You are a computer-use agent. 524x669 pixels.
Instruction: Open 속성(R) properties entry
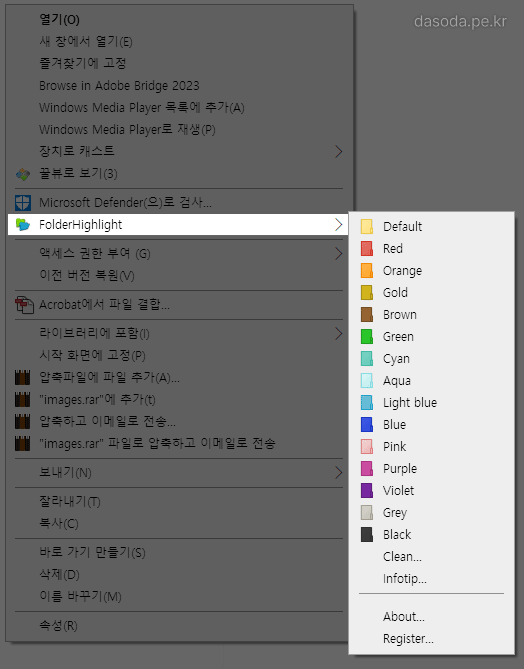coord(58,625)
